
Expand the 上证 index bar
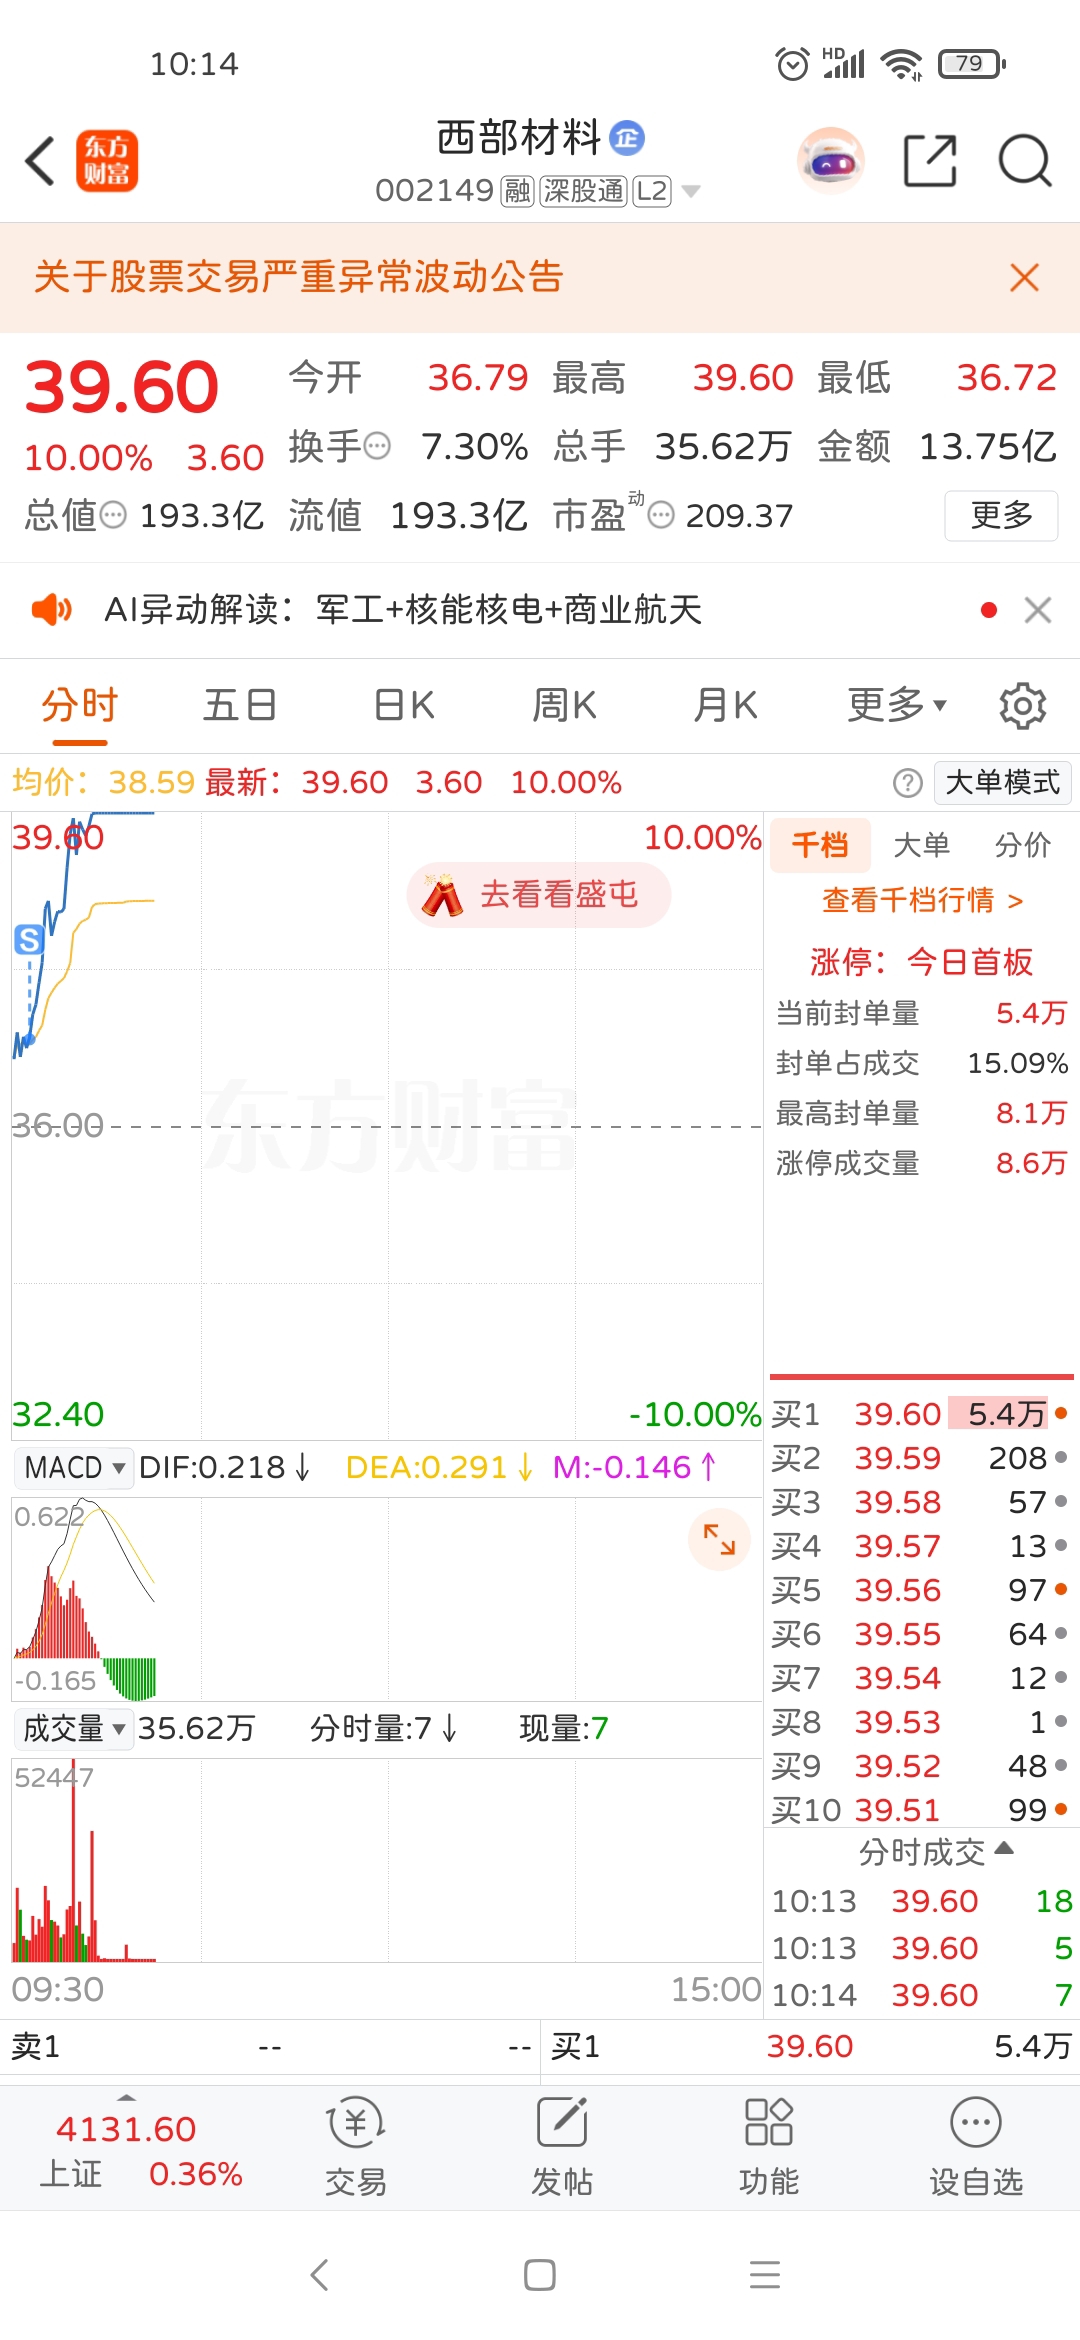pos(126,2098)
